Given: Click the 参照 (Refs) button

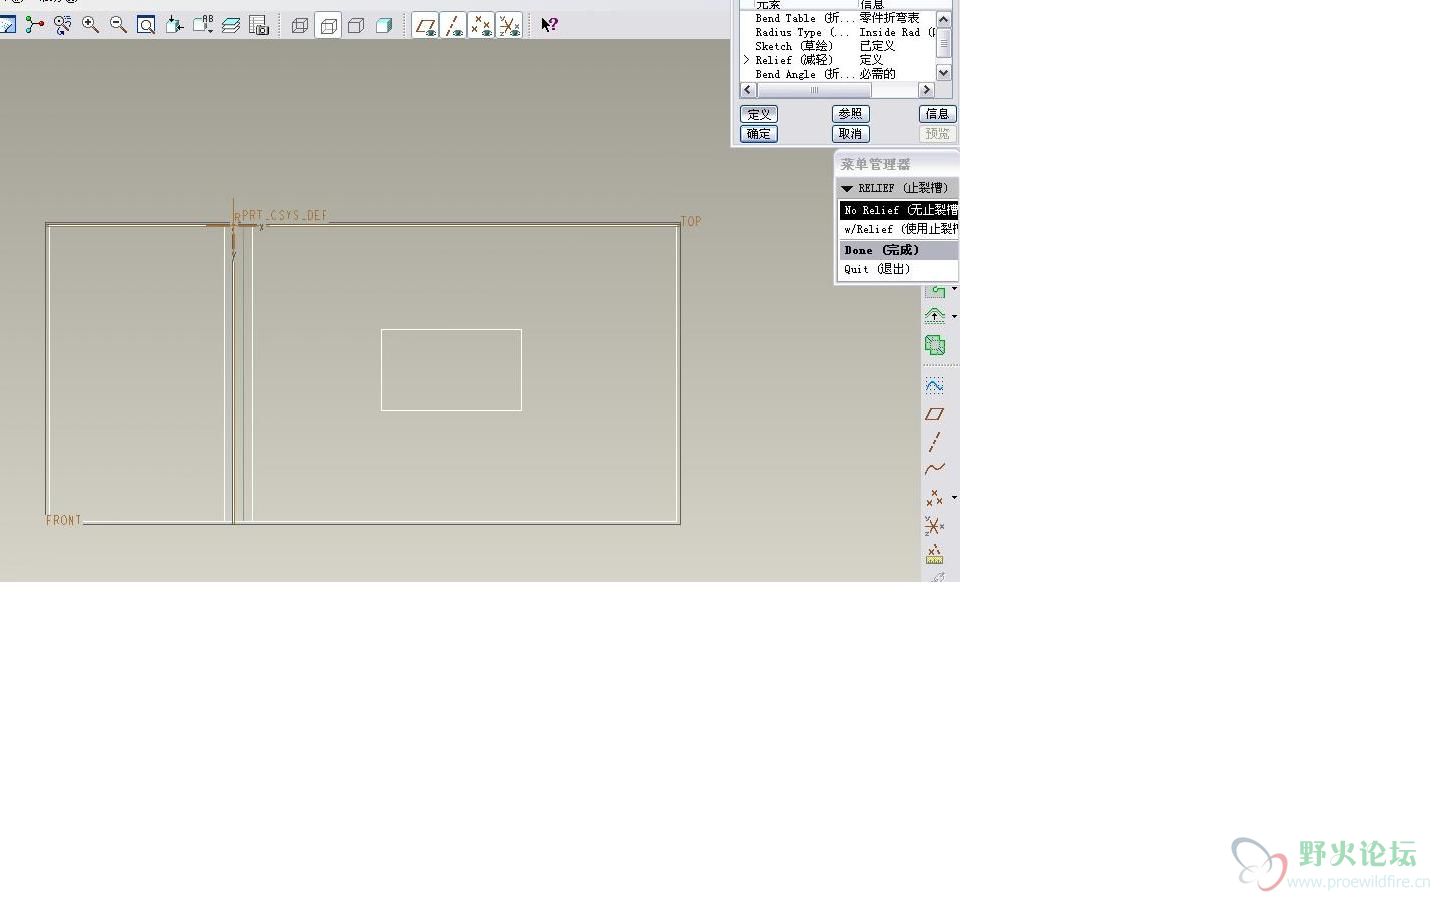Looking at the screenshot, I should tap(851, 114).
